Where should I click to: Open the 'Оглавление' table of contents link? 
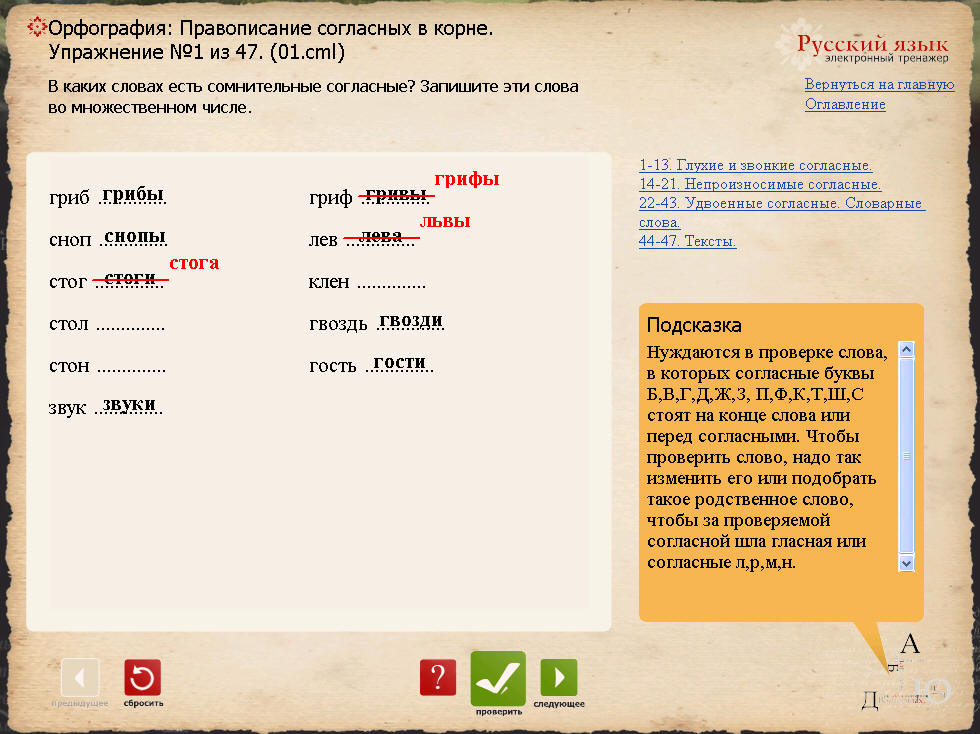(x=845, y=104)
